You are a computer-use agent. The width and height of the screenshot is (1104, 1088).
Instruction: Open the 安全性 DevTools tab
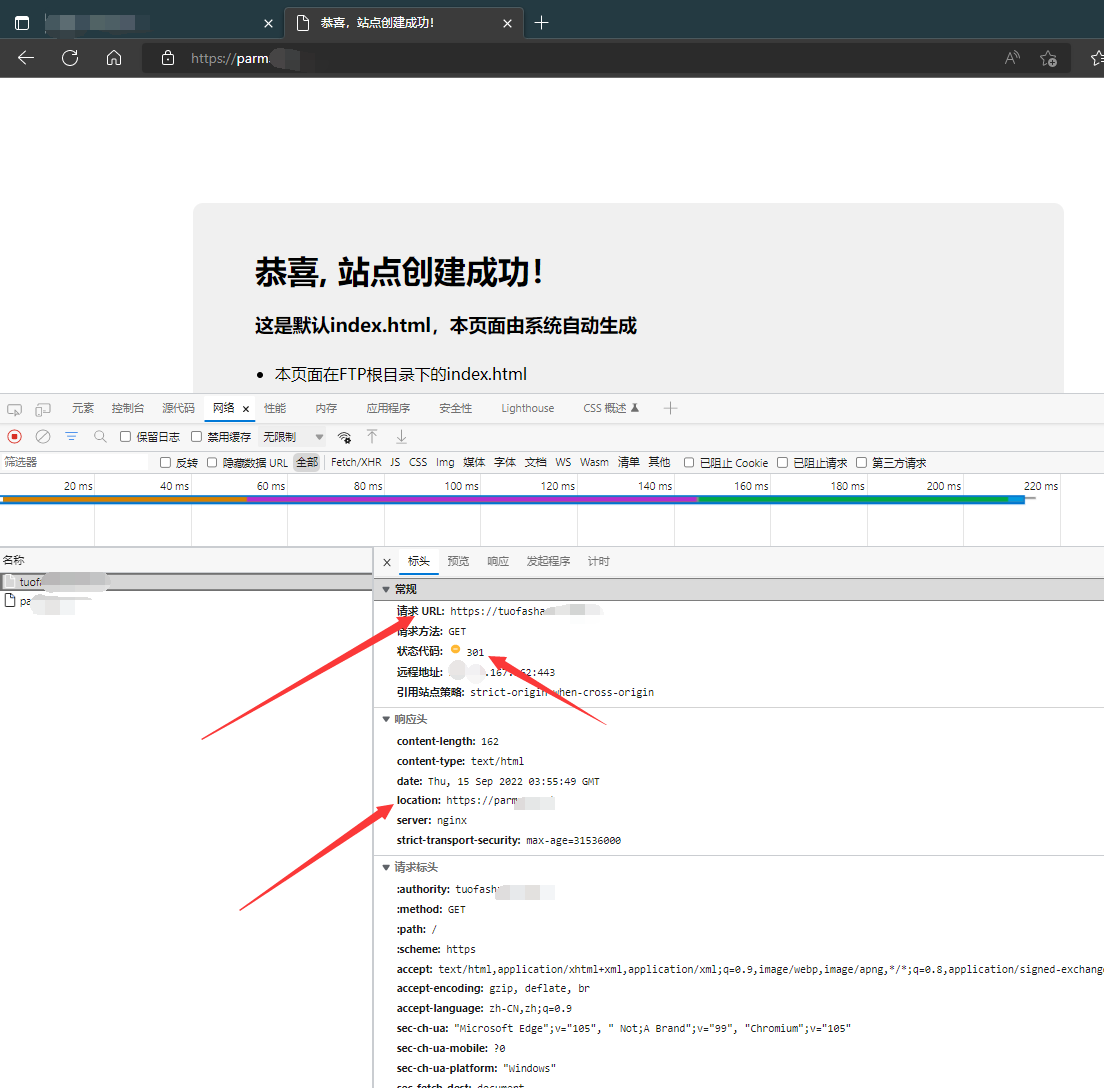[x=456, y=408]
